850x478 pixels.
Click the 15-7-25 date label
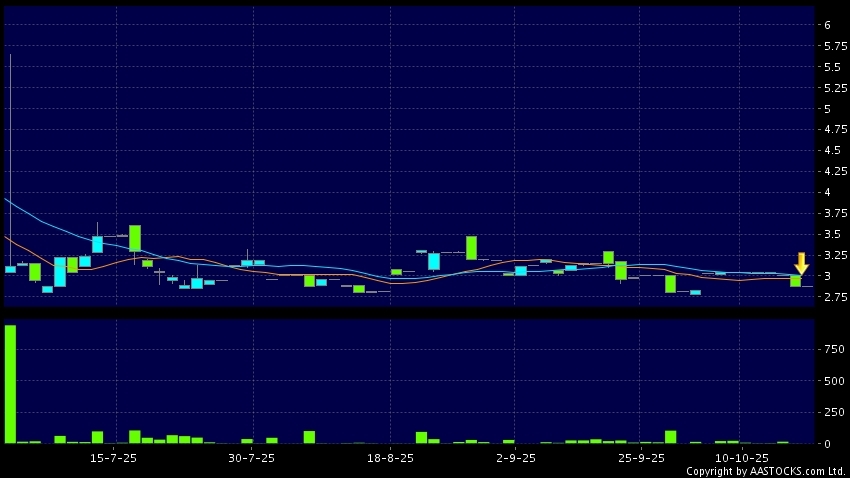click(113, 458)
